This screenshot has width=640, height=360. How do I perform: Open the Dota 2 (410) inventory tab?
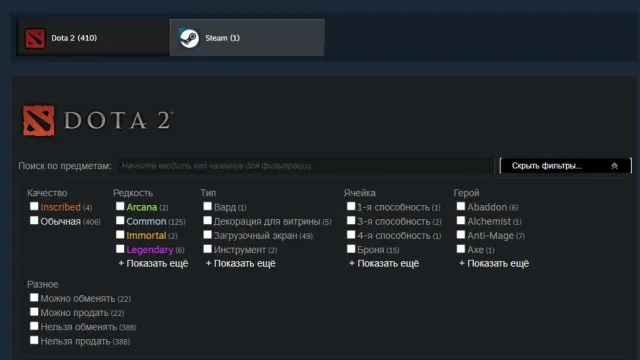(93, 38)
